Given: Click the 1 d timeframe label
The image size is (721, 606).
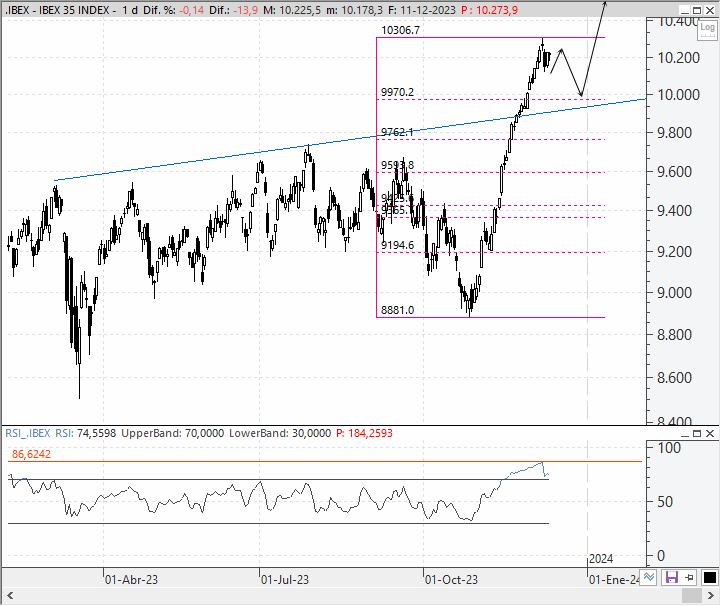Looking at the screenshot, I should tap(130, 10).
